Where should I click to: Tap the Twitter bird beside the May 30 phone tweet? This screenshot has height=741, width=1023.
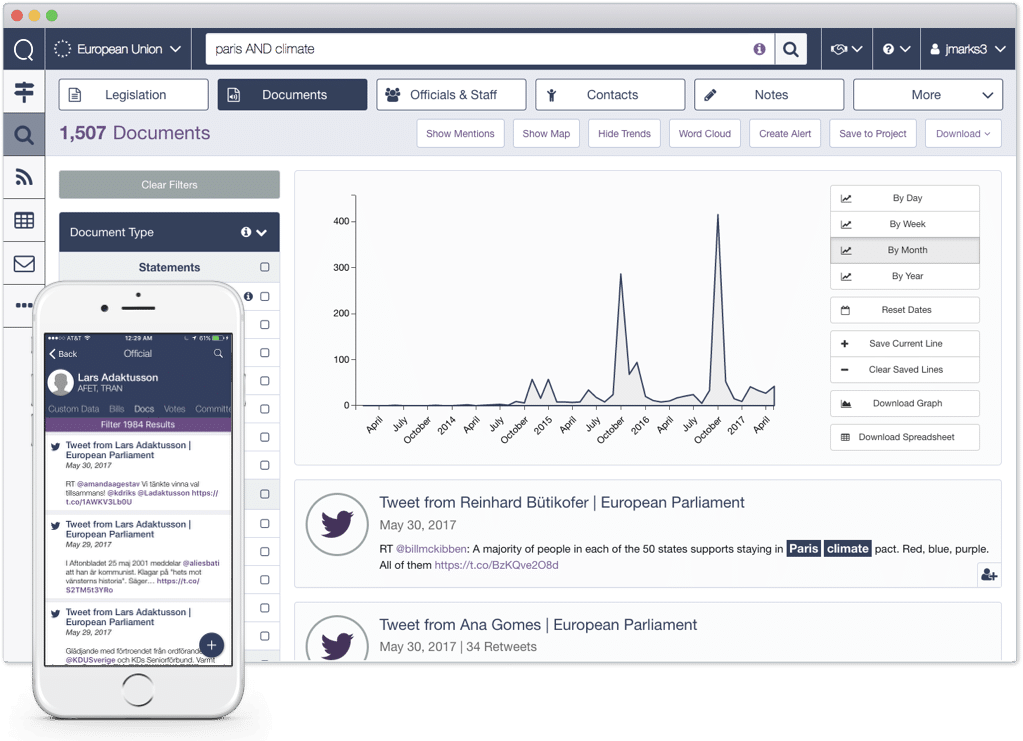pyautogui.click(x=55, y=447)
